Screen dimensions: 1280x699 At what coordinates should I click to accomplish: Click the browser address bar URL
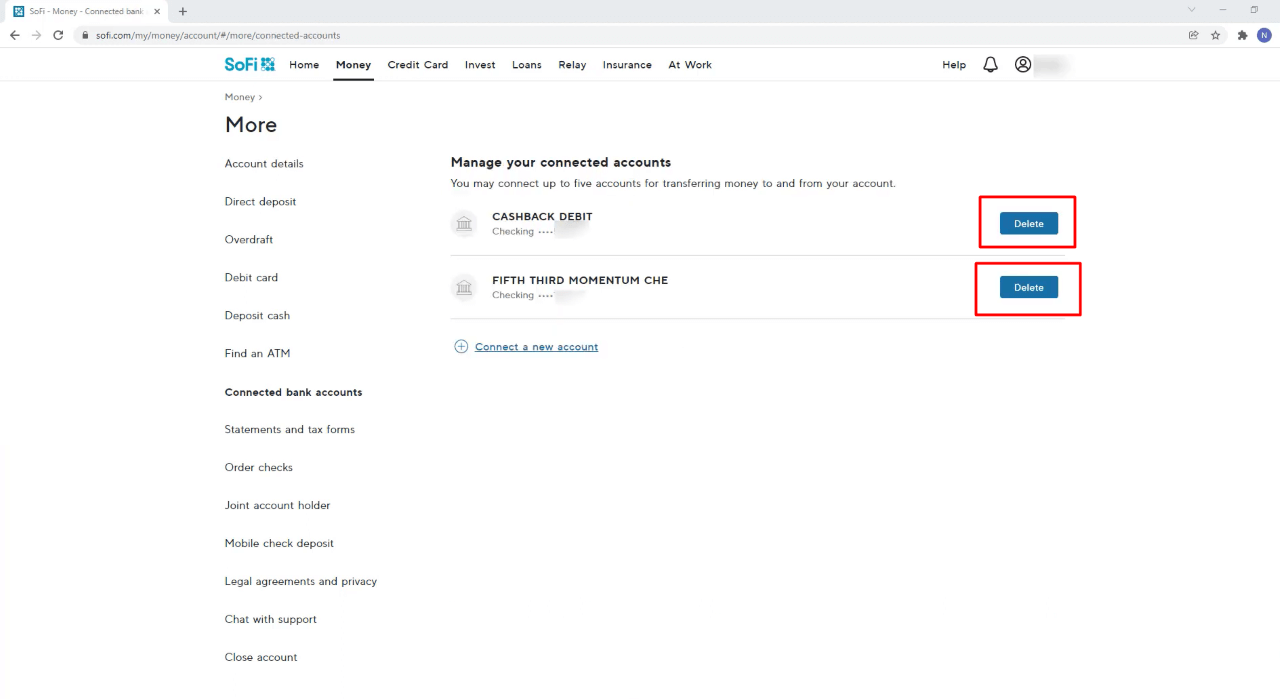(x=218, y=35)
